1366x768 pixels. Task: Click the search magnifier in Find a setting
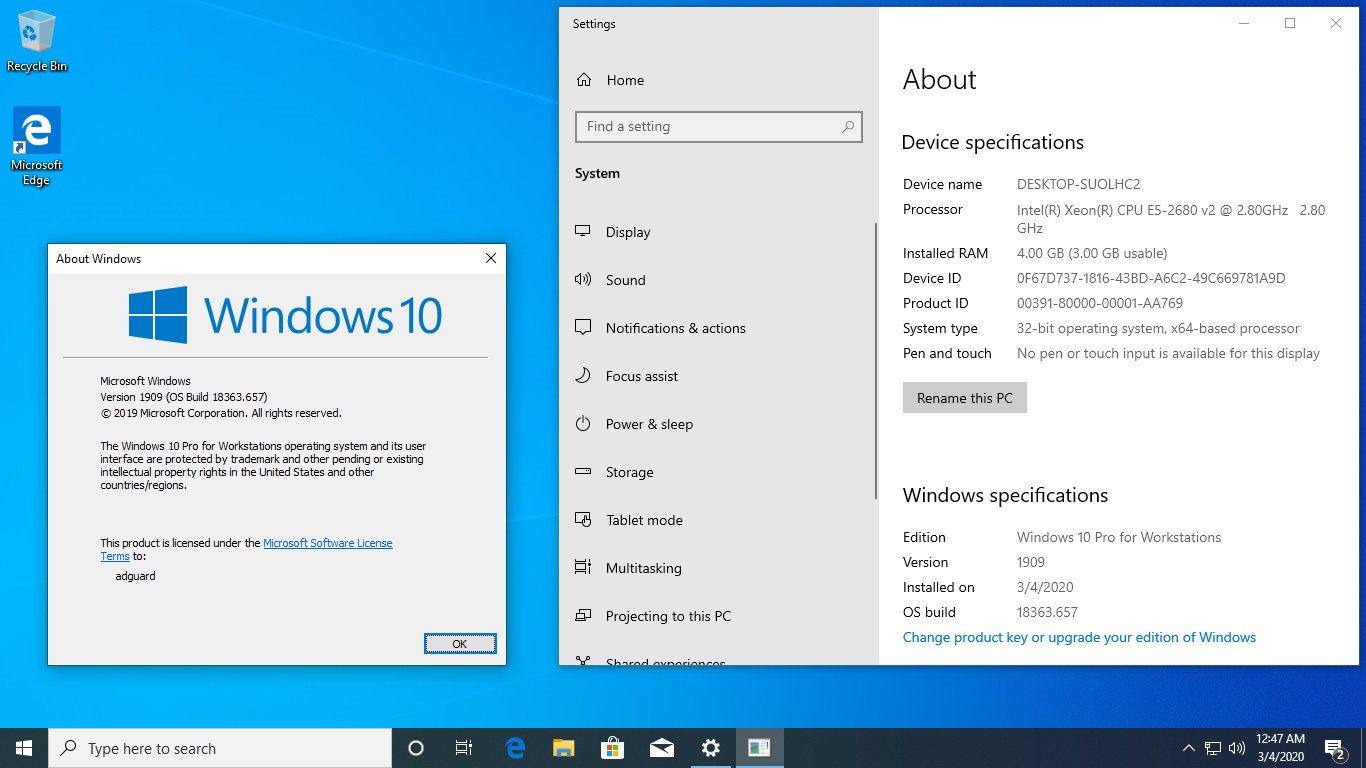pos(848,127)
